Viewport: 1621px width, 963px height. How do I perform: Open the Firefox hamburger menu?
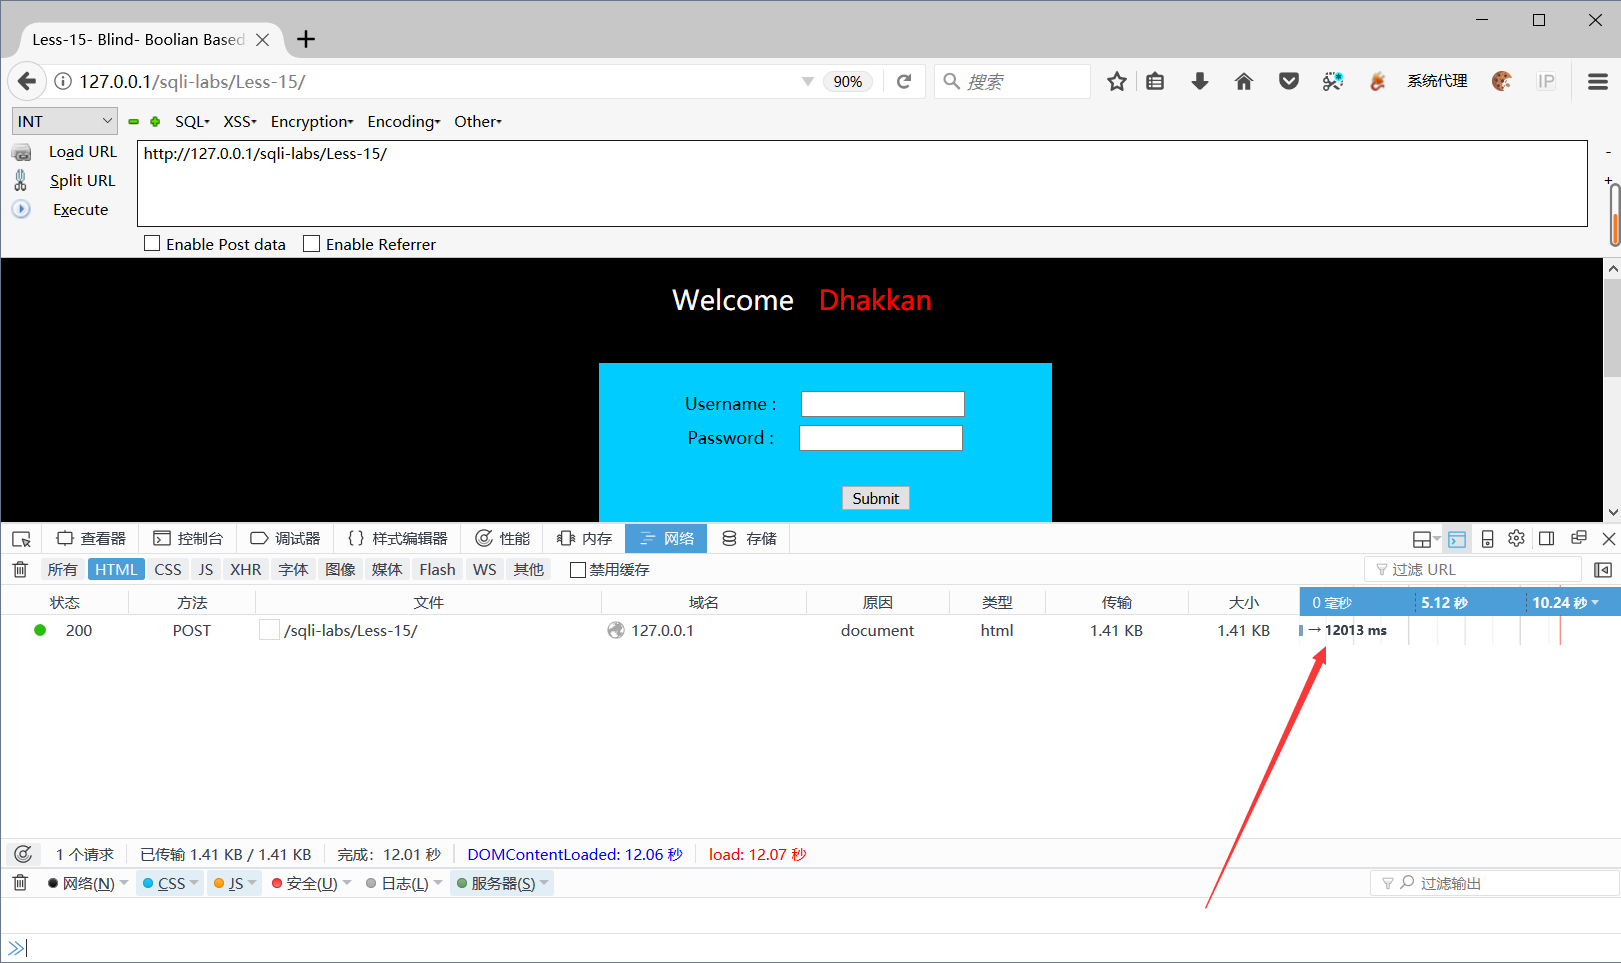(x=1597, y=81)
